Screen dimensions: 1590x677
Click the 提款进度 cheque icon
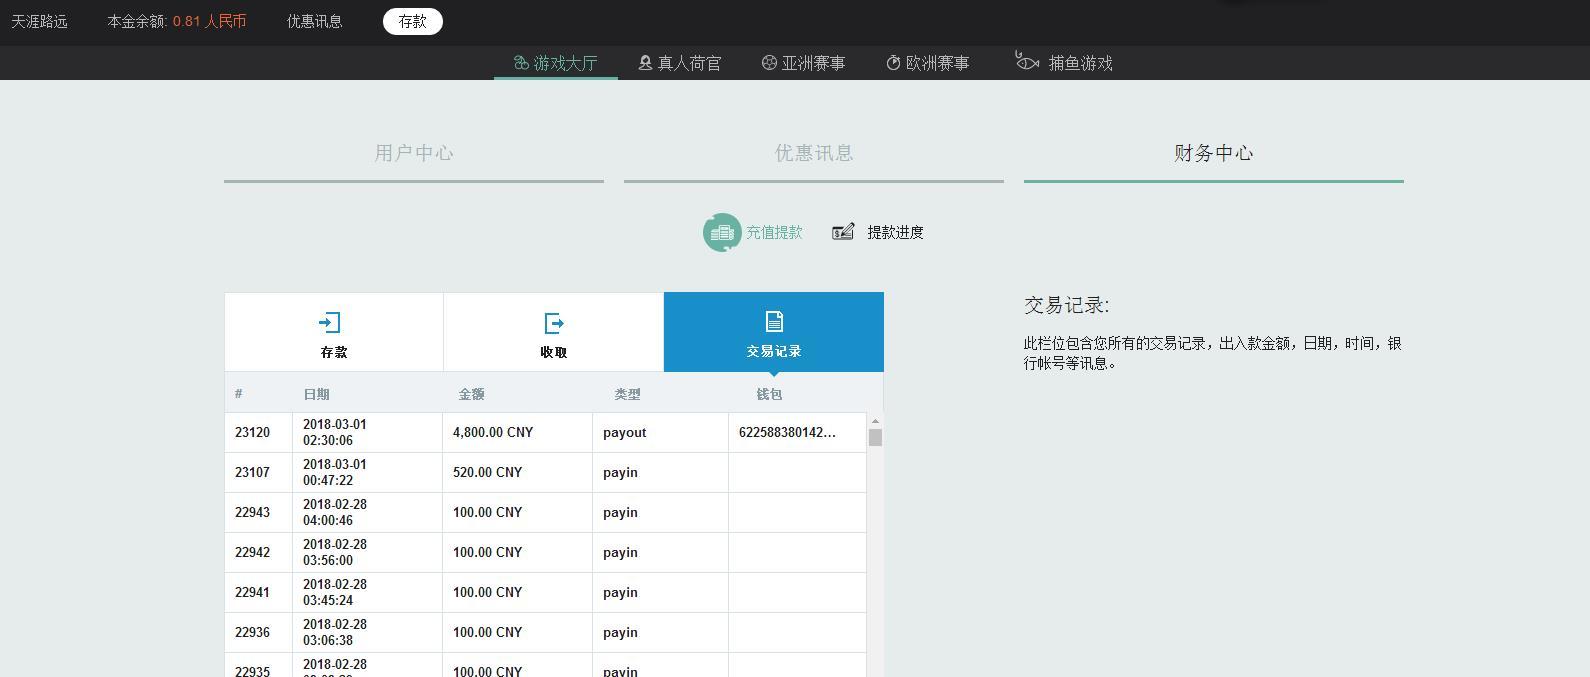(843, 232)
